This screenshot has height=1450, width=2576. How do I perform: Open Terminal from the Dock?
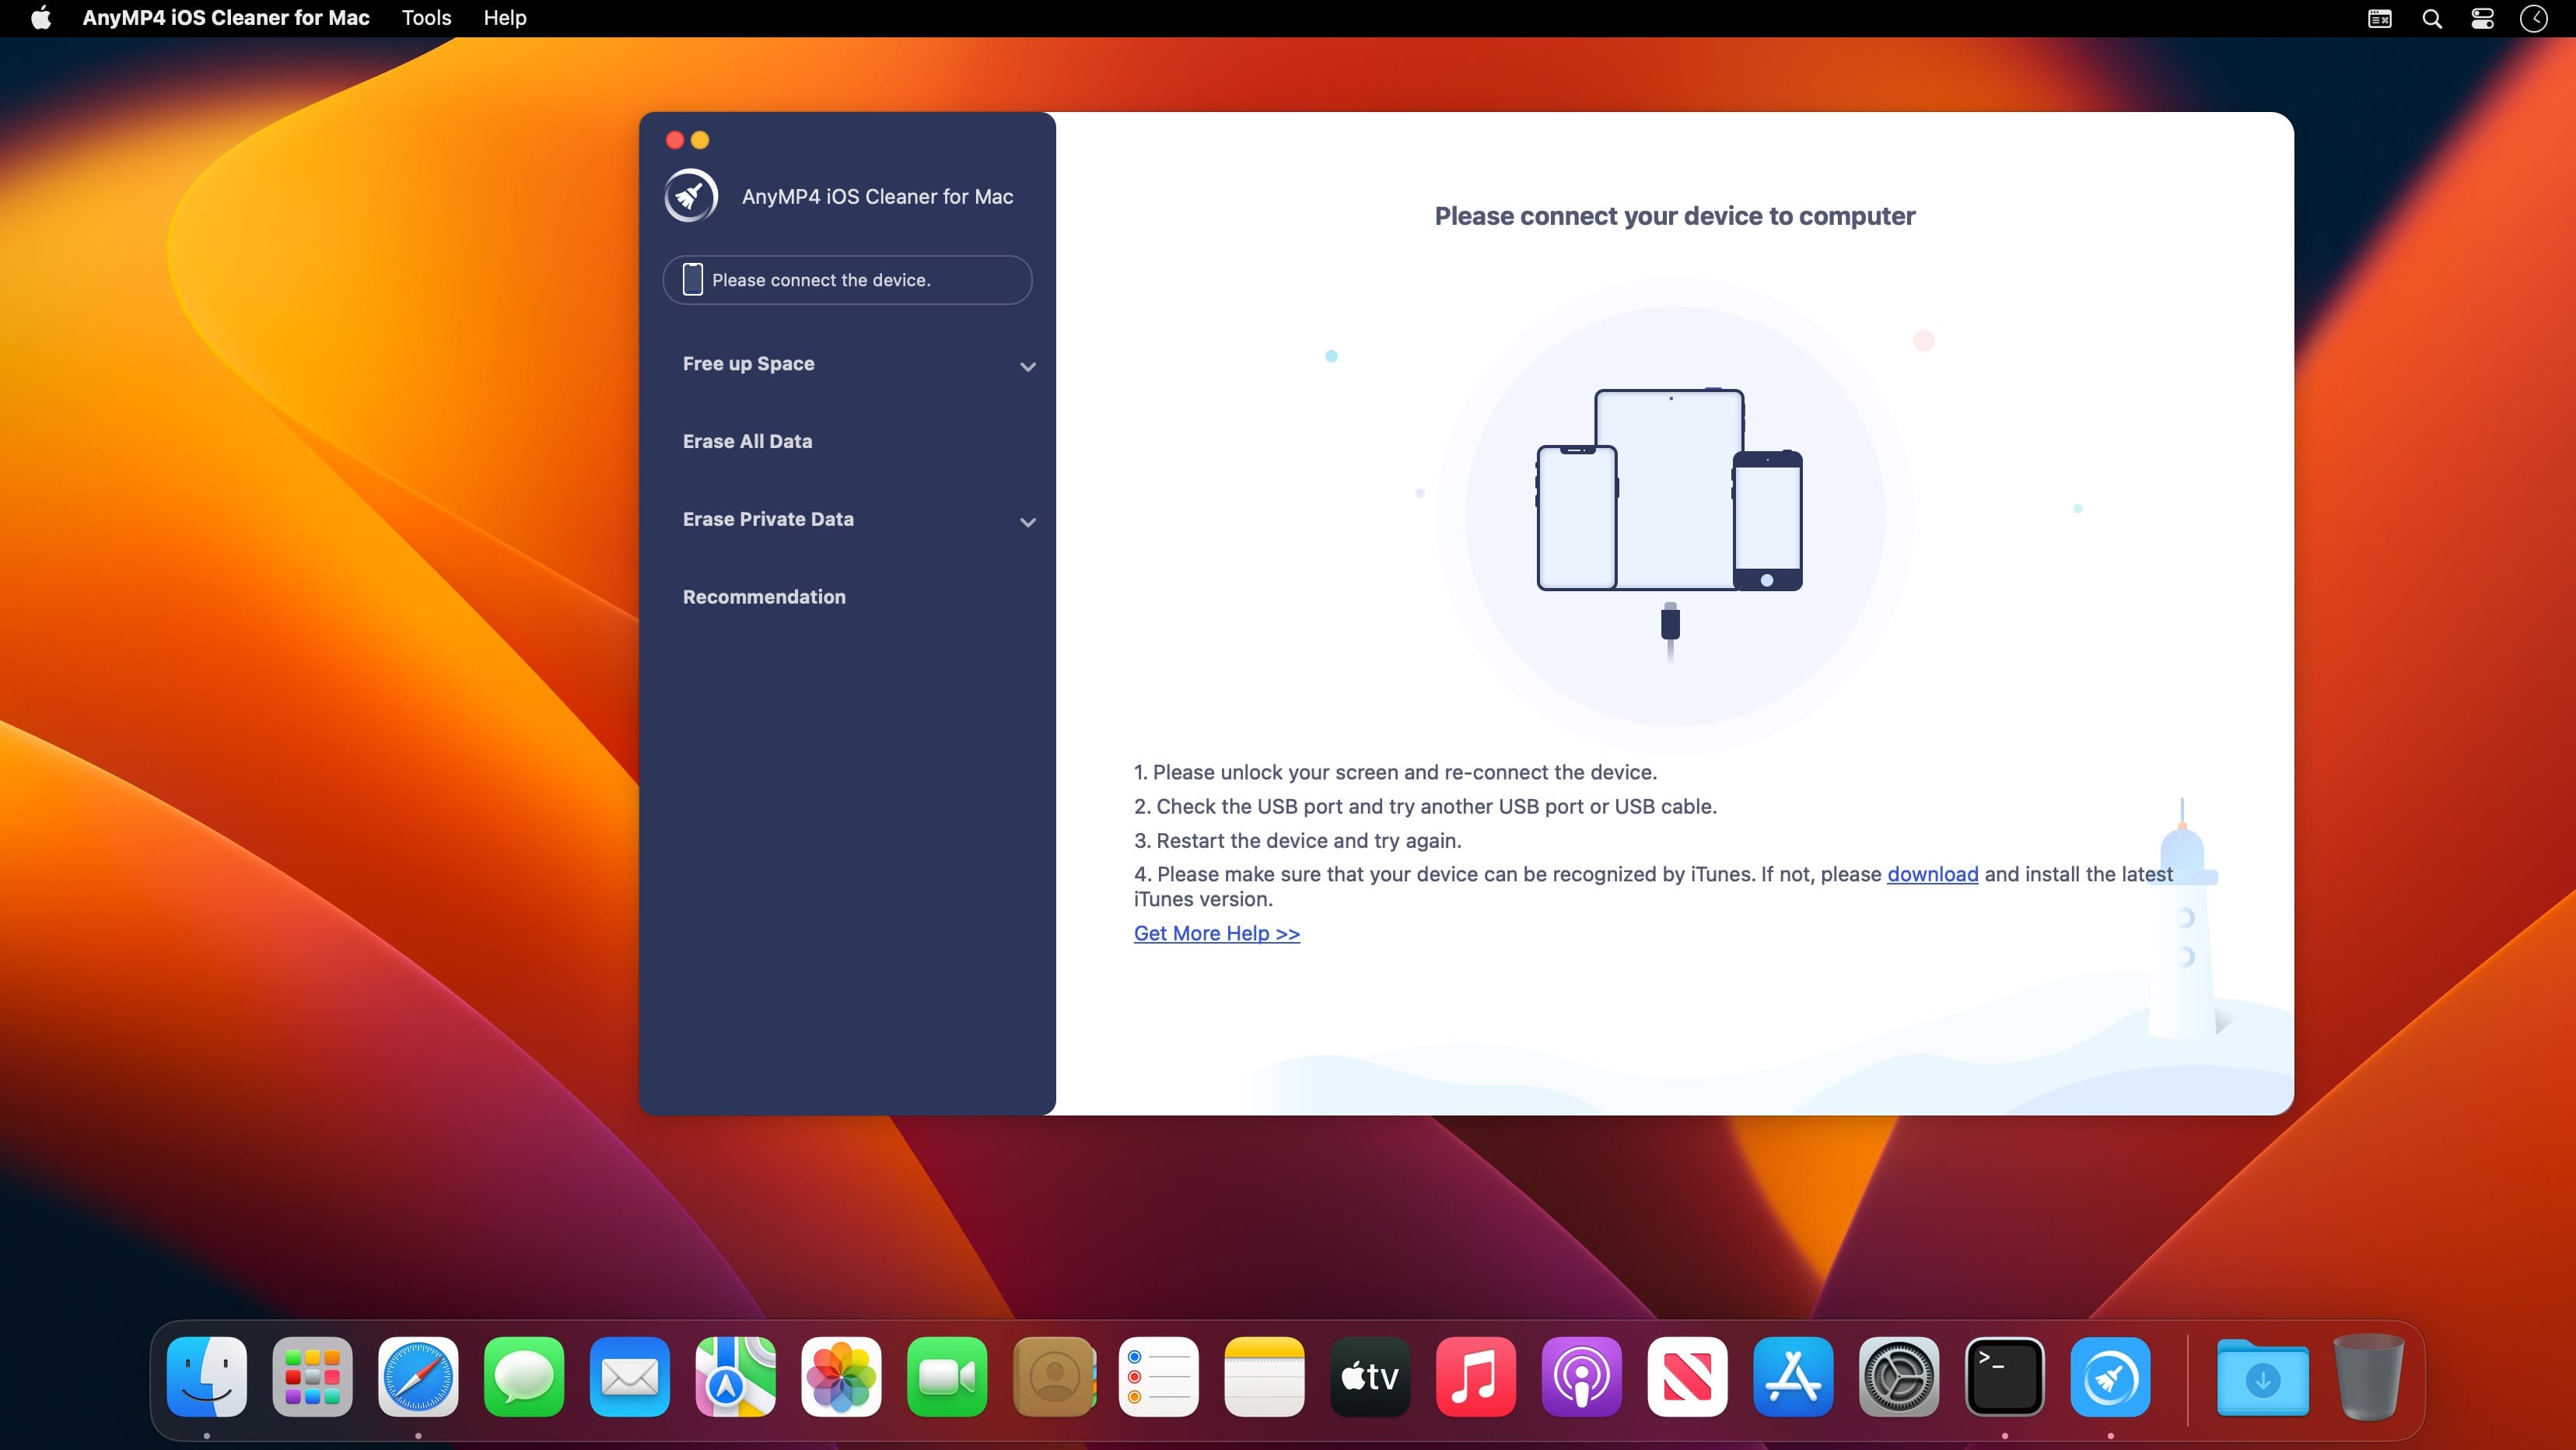2004,1376
